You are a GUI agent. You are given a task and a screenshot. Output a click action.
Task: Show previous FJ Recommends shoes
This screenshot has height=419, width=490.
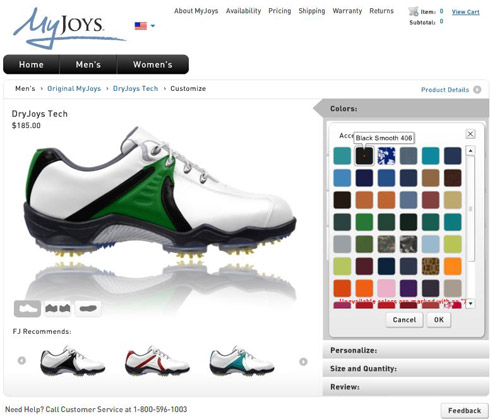(22, 360)
